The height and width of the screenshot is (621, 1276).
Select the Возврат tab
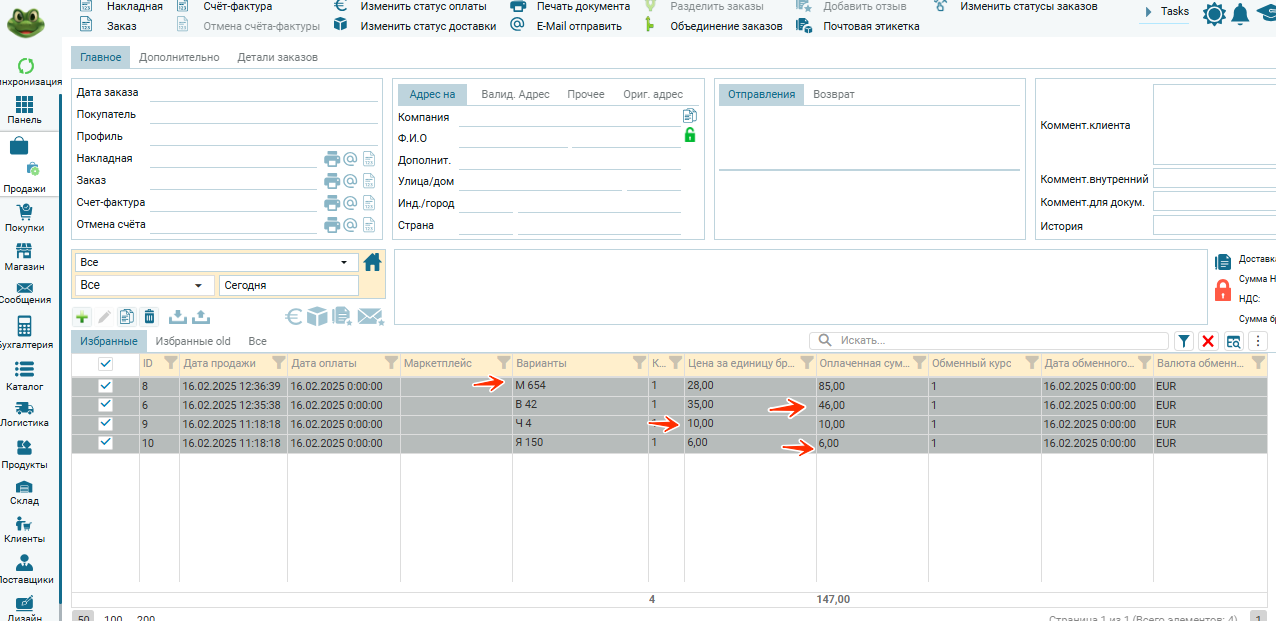pyautogui.click(x=833, y=94)
